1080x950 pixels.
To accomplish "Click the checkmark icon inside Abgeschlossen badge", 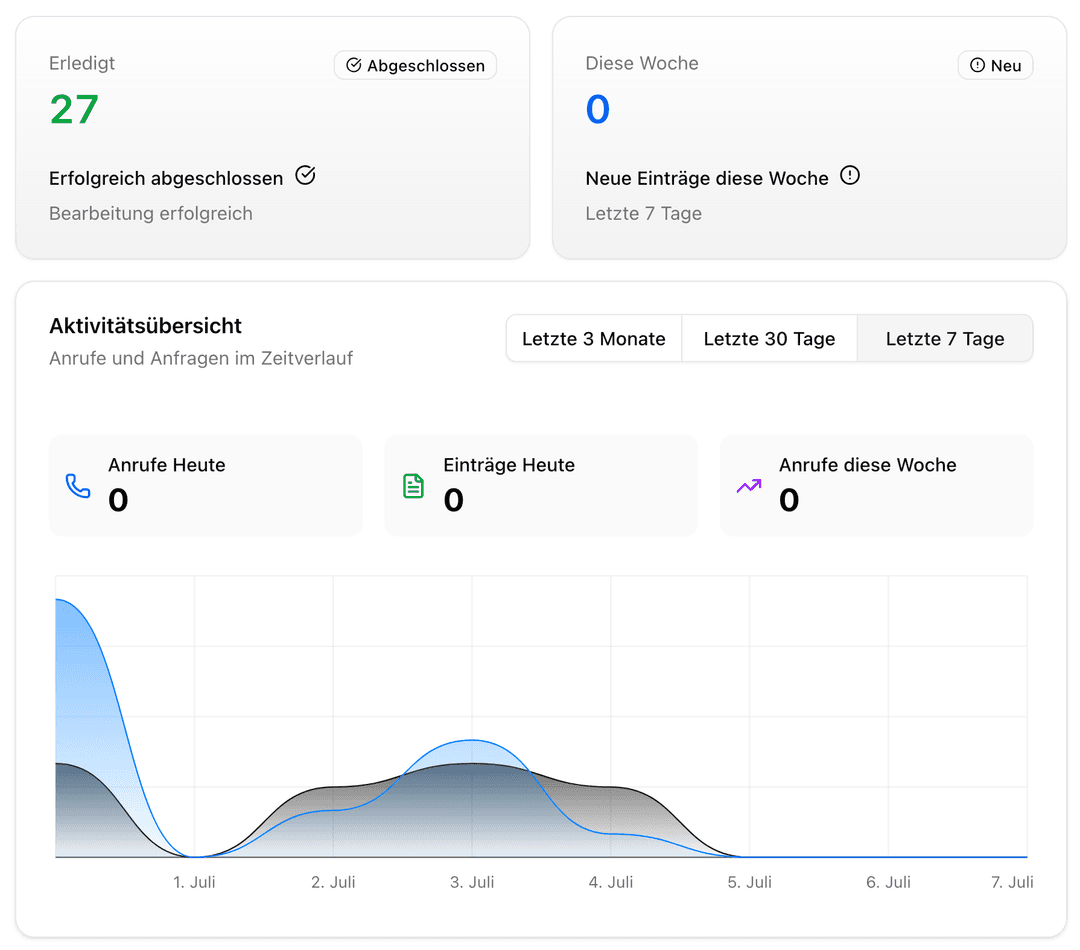I will 353,66.
